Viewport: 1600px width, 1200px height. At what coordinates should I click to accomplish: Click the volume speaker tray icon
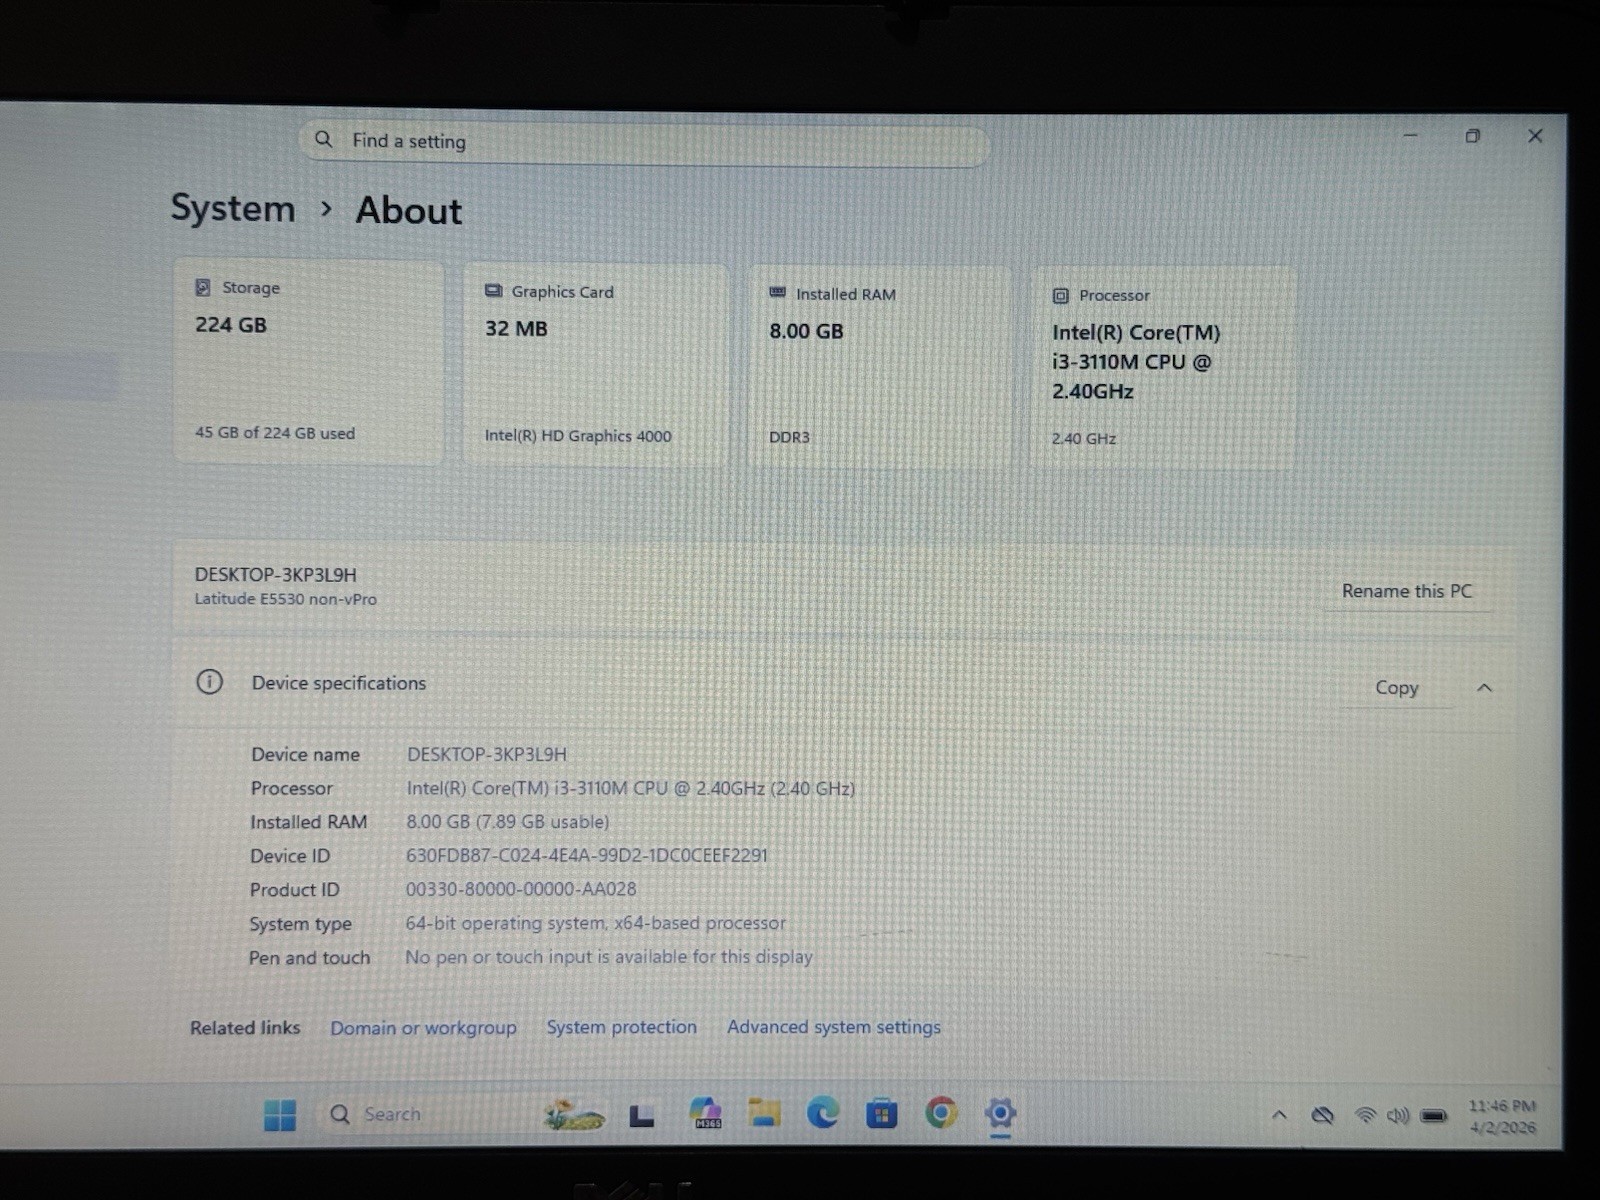coord(1398,1115)
